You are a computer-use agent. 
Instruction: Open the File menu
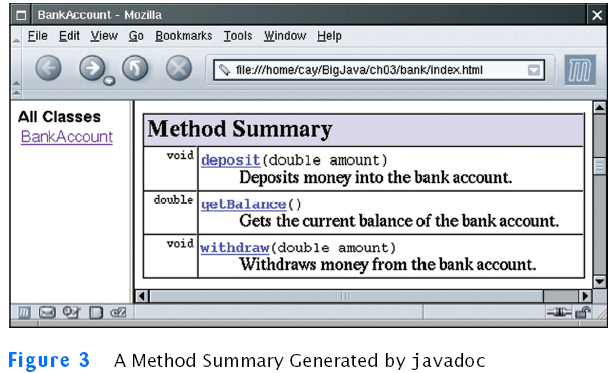pyautogui.click(x=38, y=36)
